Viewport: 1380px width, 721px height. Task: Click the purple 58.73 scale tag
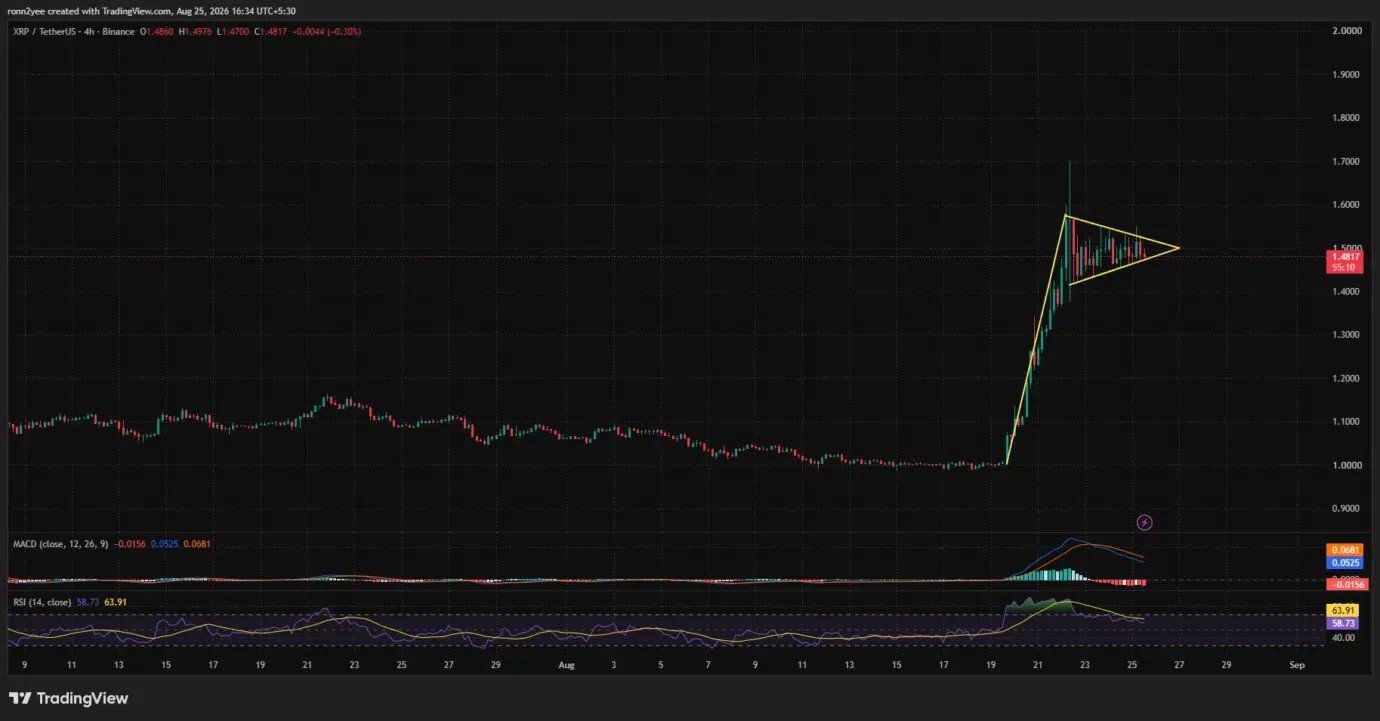(1341, 623)
